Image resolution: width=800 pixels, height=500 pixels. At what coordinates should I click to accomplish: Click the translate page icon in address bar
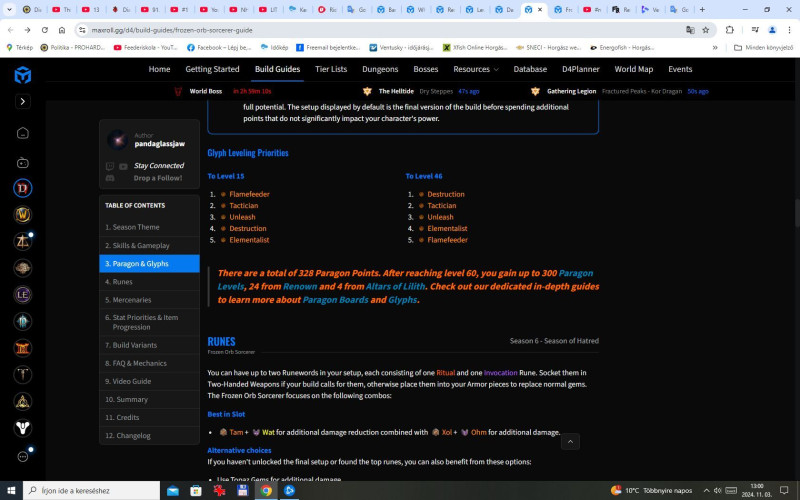coord(690,30)
